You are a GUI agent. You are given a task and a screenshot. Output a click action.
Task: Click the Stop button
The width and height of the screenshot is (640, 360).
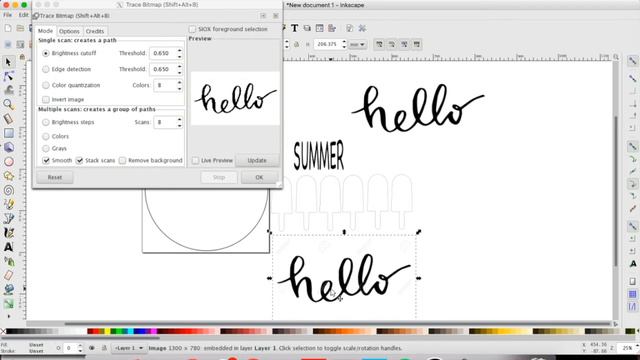(219, 178)
